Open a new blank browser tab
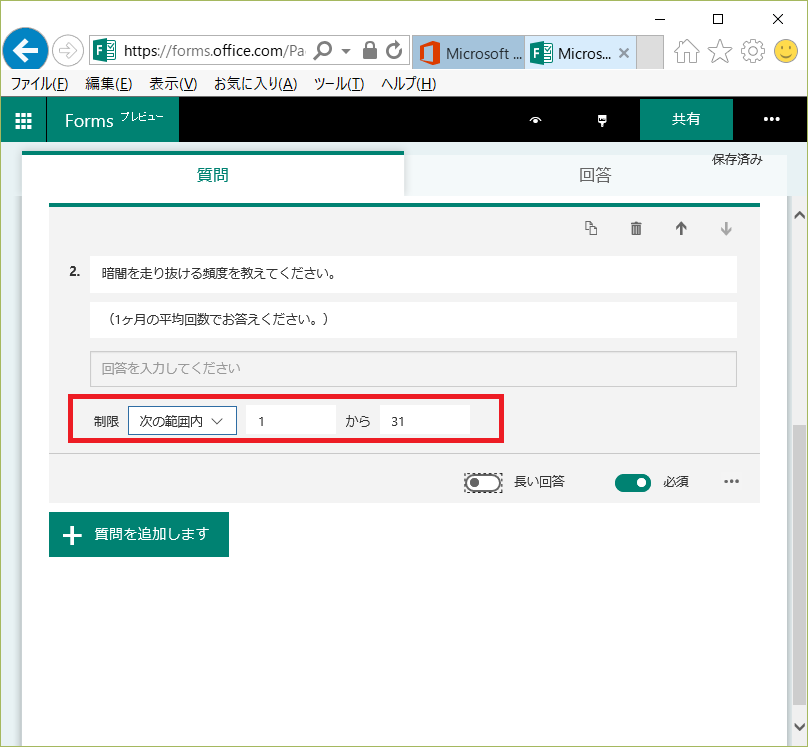This screenshot has height=747, width=808. tap(650, 53)
